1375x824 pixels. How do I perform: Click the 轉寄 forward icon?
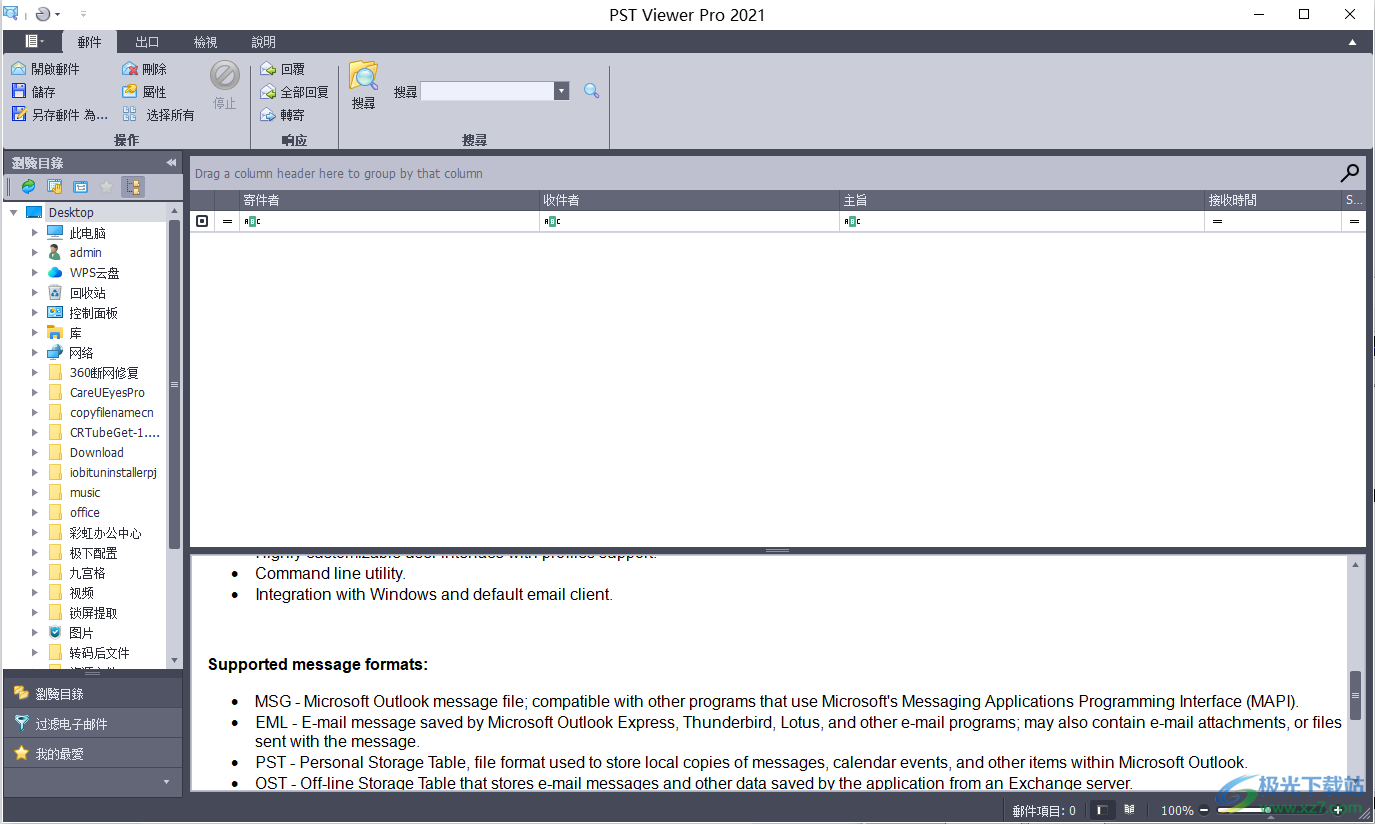(x=268, y=115)
